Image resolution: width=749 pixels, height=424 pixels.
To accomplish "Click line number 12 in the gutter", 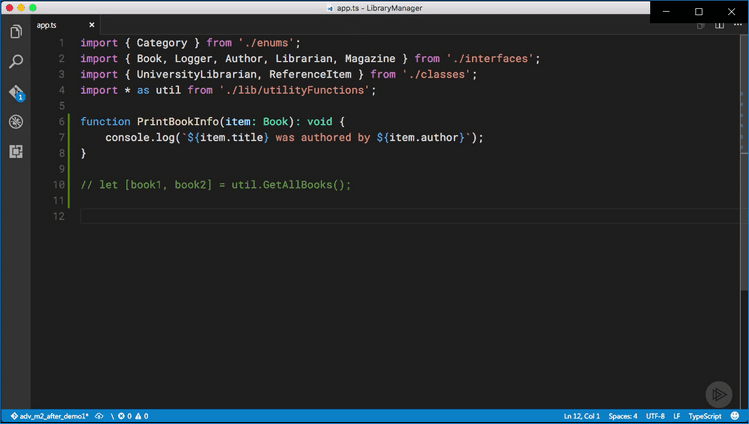I will tap(58, 216).
